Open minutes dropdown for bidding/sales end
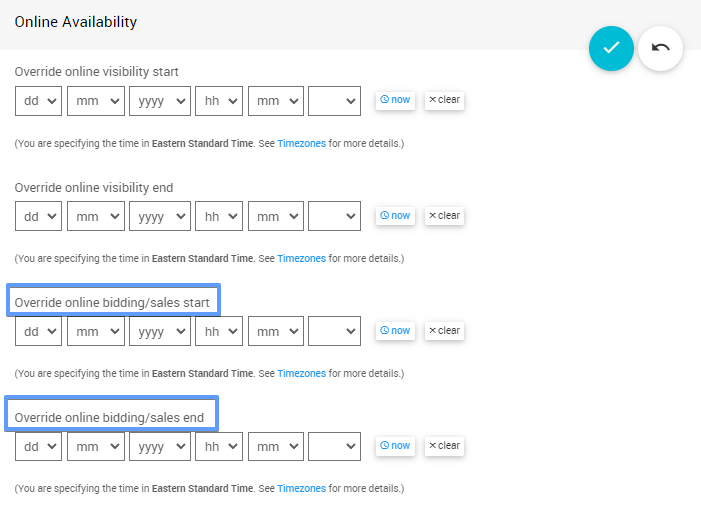This screenshot has height=512, width=701. tap(275, 446)
